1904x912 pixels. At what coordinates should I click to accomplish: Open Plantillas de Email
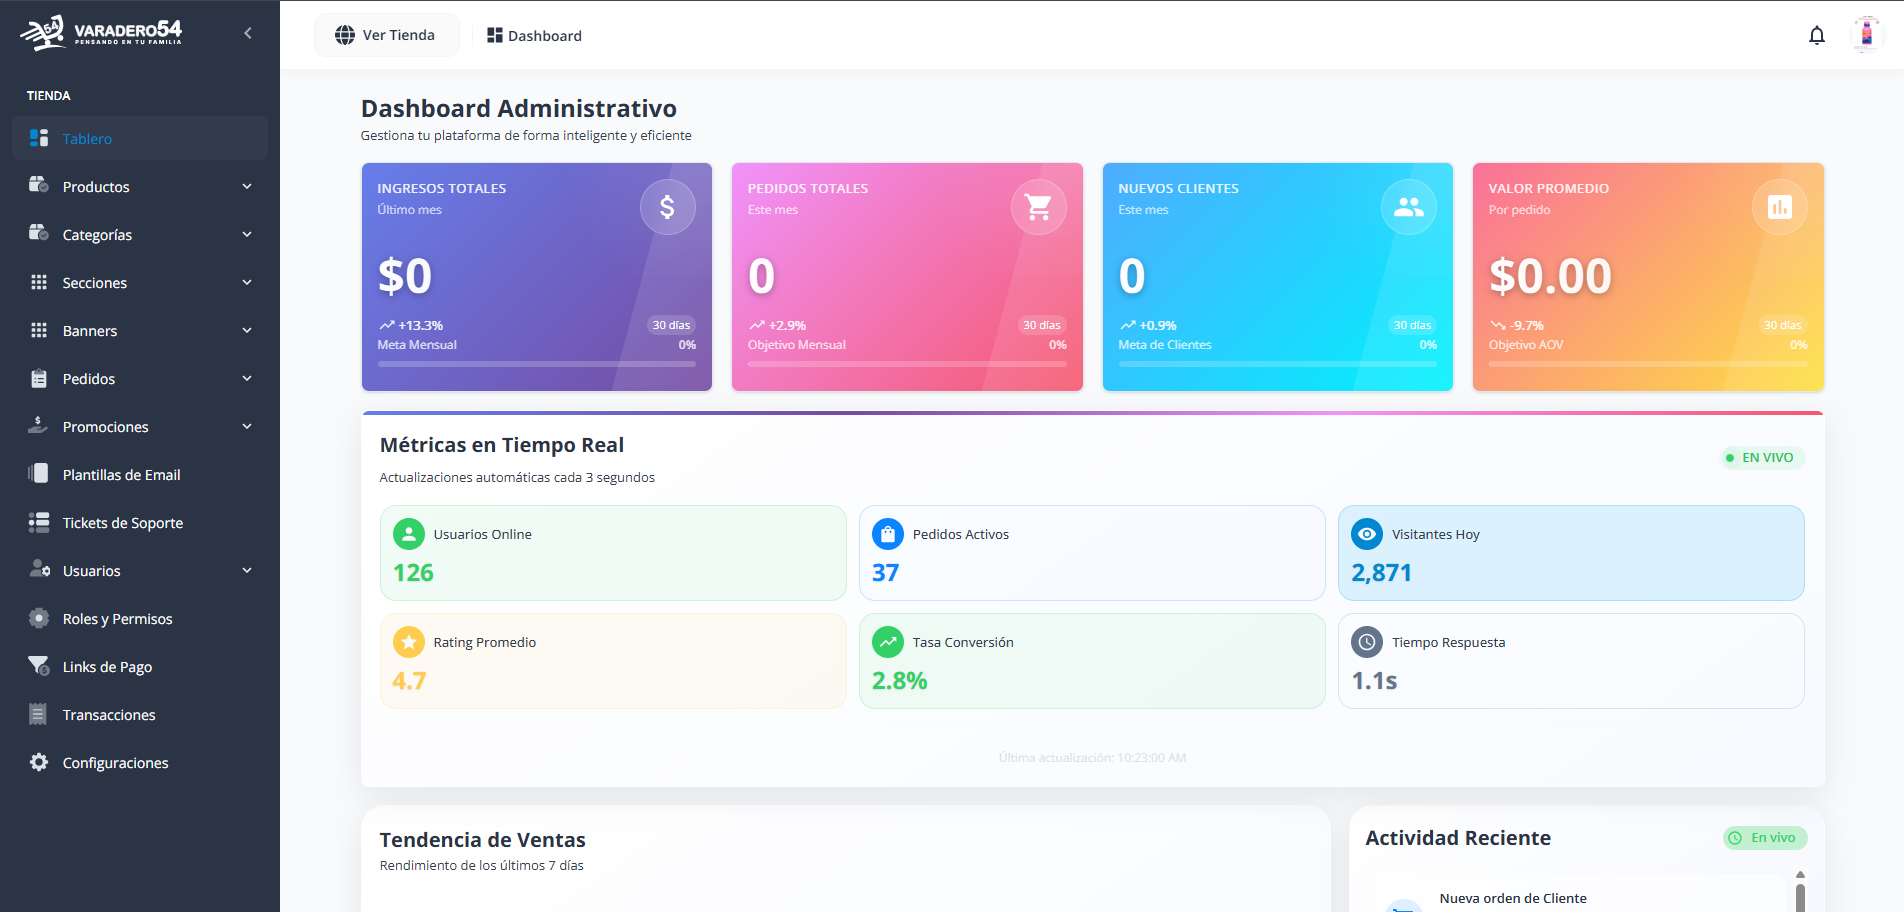click(121, 474)
